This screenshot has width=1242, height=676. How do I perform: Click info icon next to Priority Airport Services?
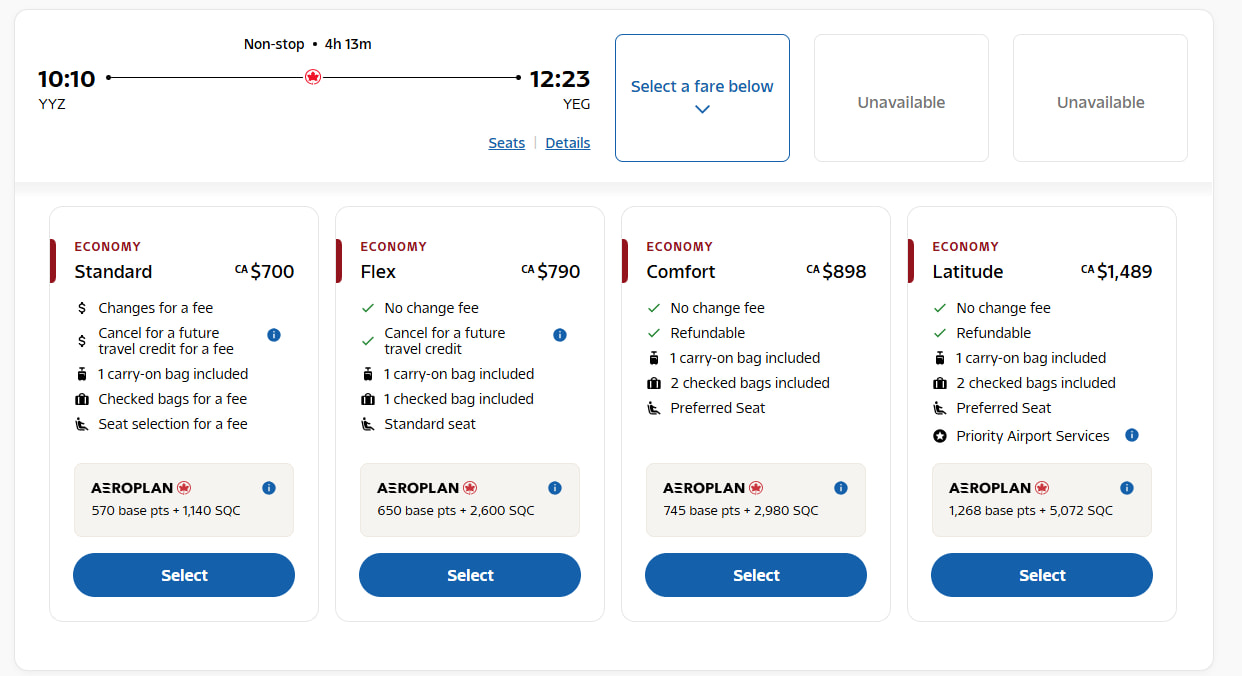click(1132, 435)
